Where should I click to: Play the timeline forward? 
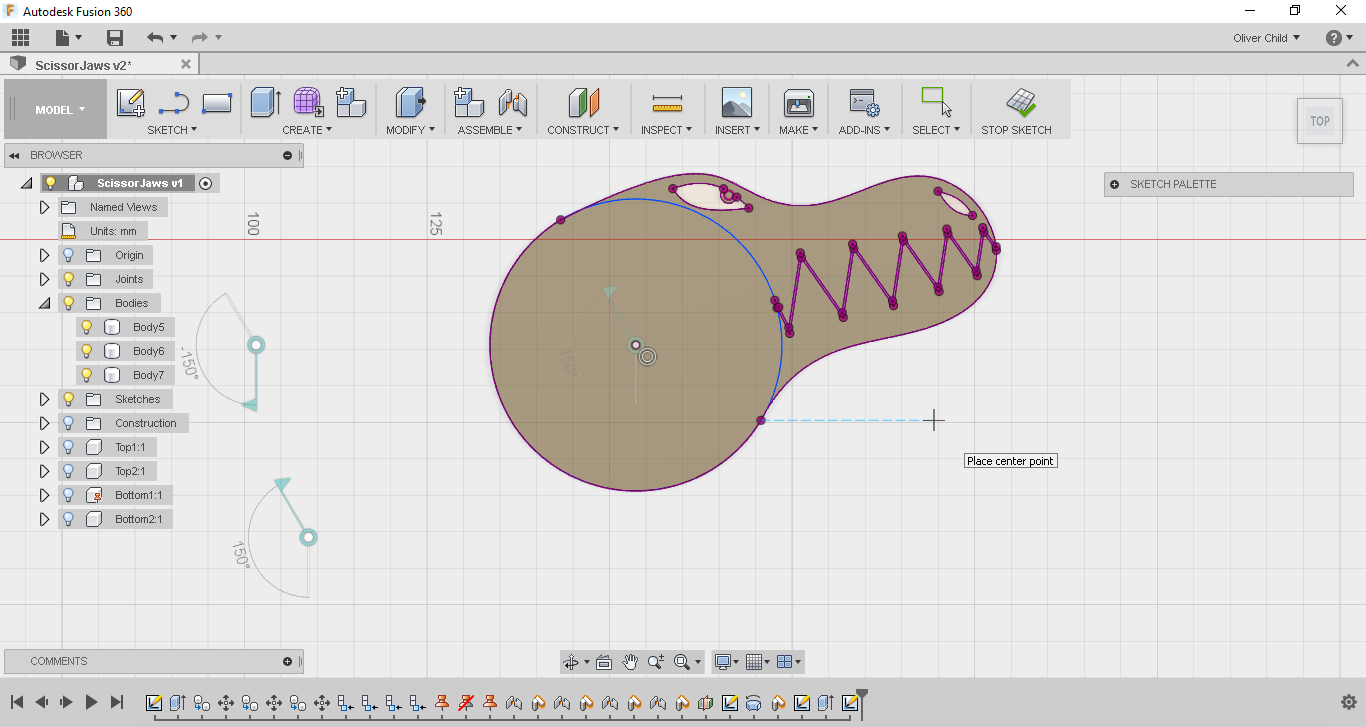tap(91, 703)
